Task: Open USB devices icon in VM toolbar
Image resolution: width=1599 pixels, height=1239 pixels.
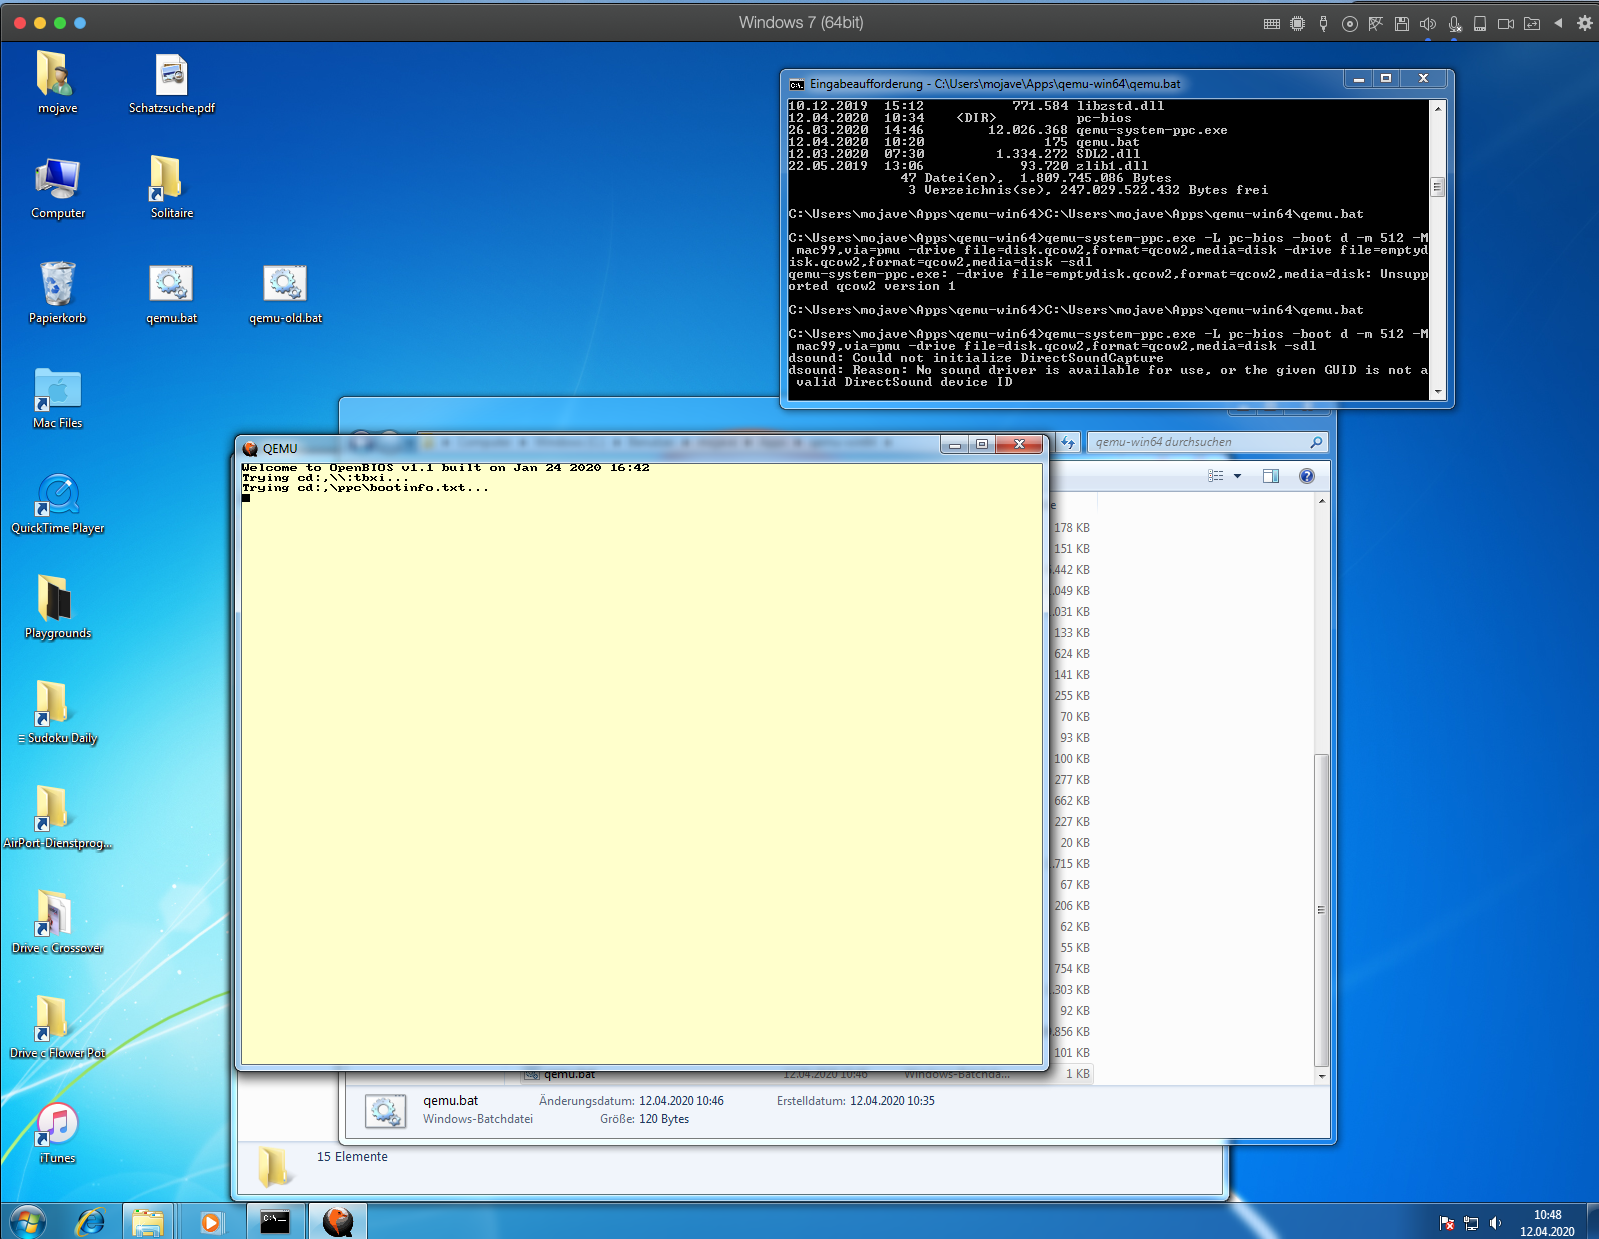Action: (x=1323, y=23)
